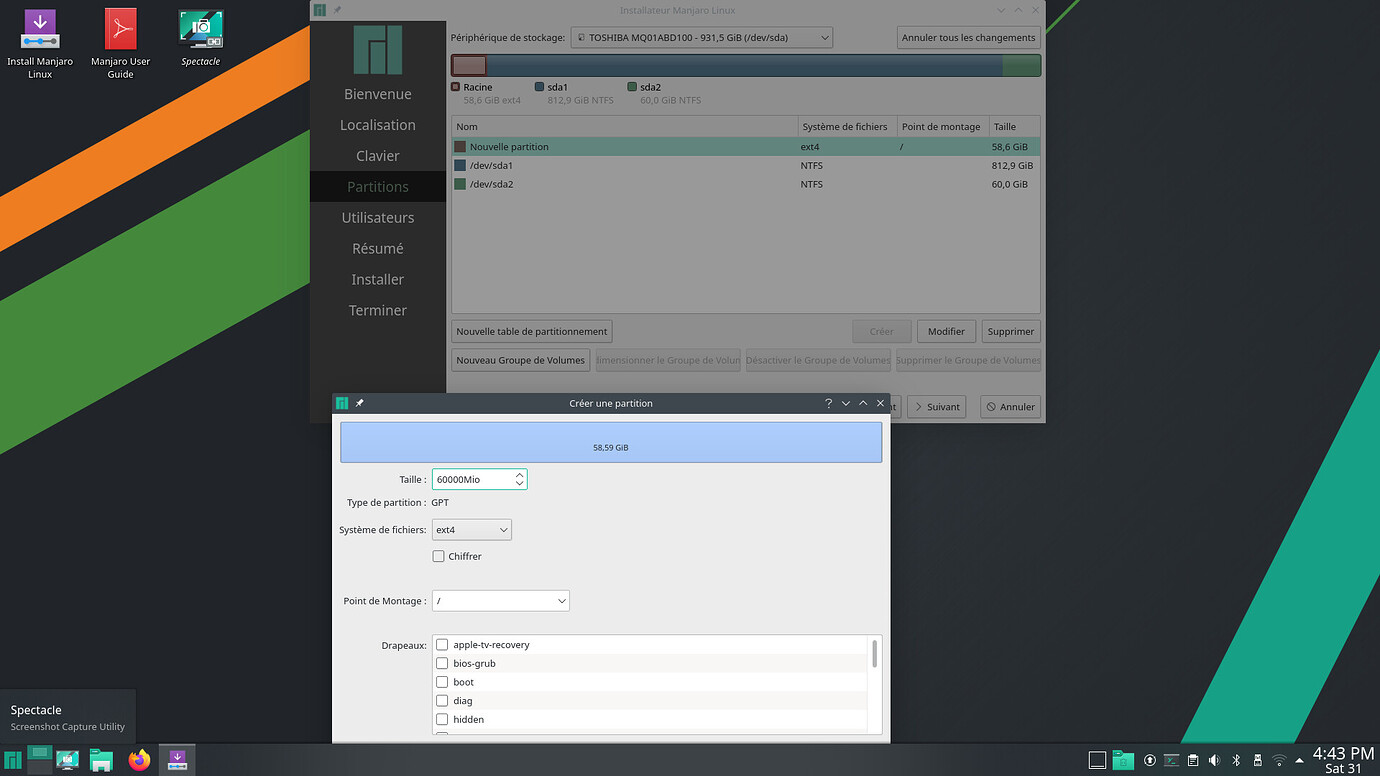Open Install Manjaro Linux desktop icon
Screen dimensions: 1380x776
click(40, 44)
